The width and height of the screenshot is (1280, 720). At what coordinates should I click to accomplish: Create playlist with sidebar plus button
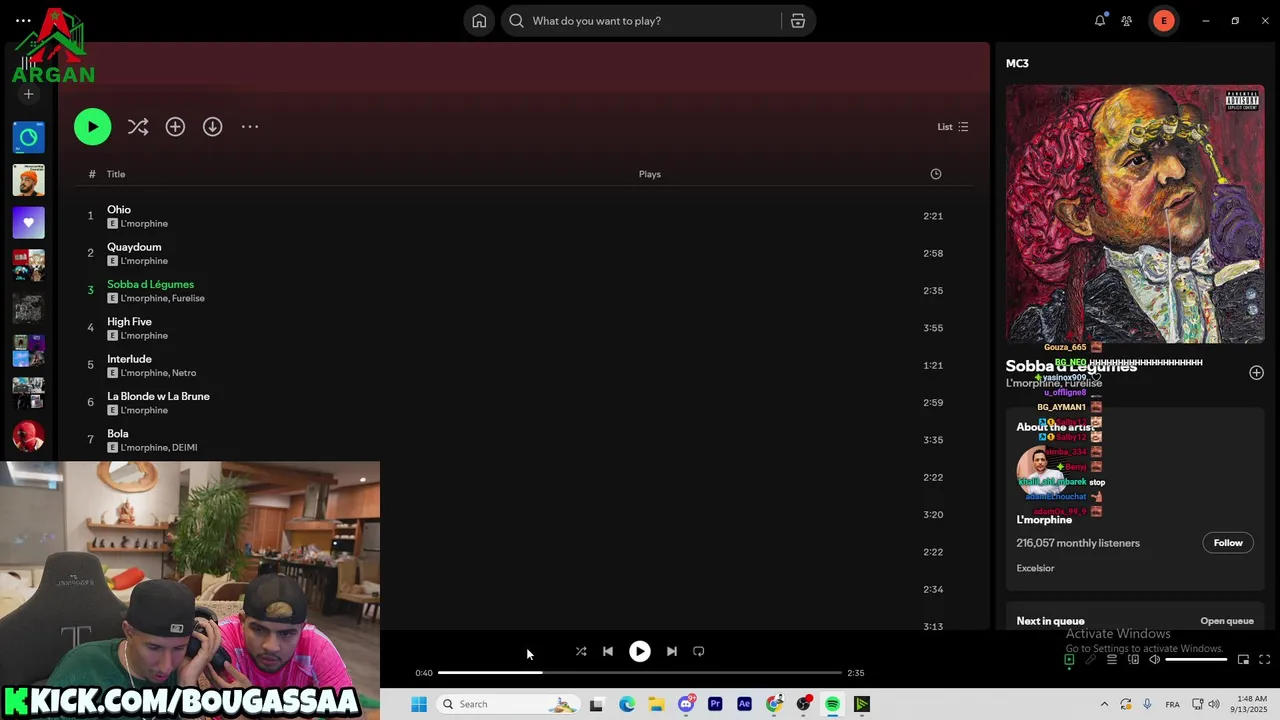pos(28,94)
